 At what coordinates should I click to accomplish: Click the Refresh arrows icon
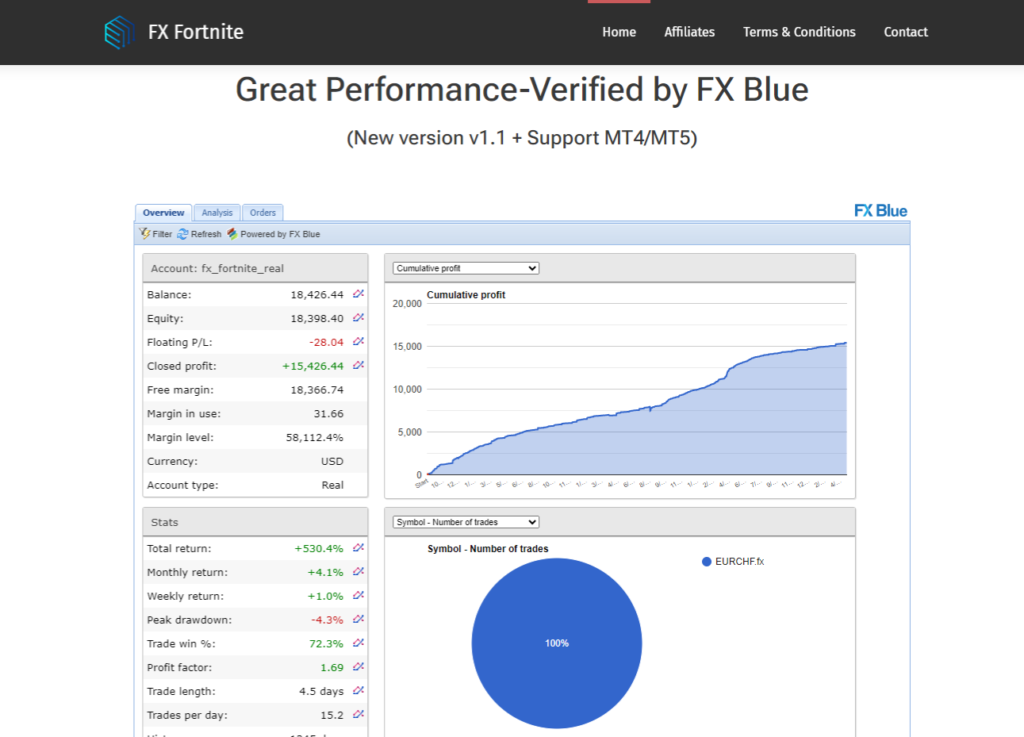pos(182,234)
